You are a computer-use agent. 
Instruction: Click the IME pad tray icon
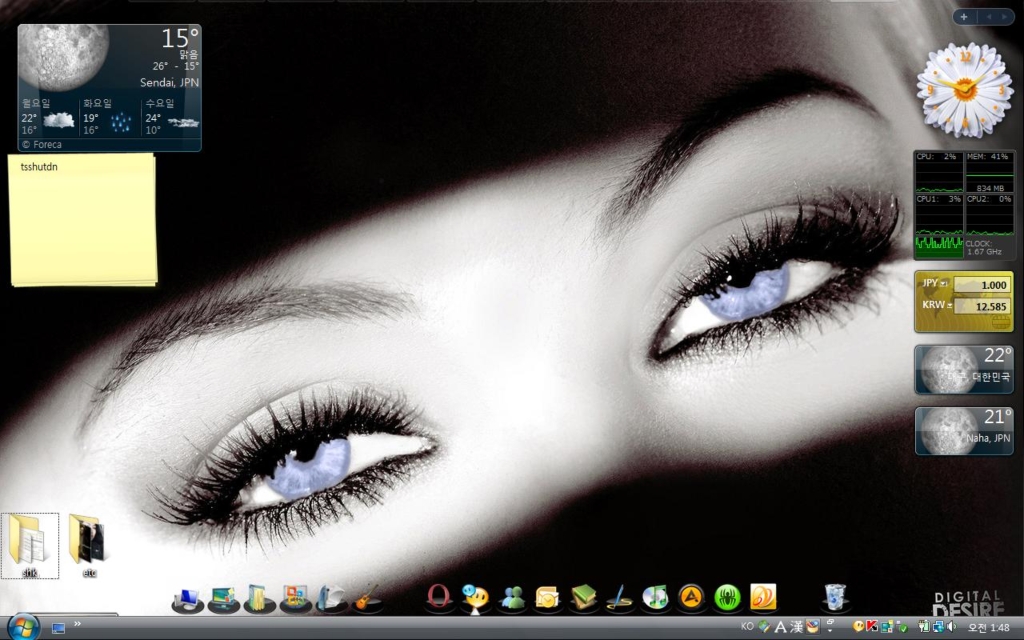764,627
